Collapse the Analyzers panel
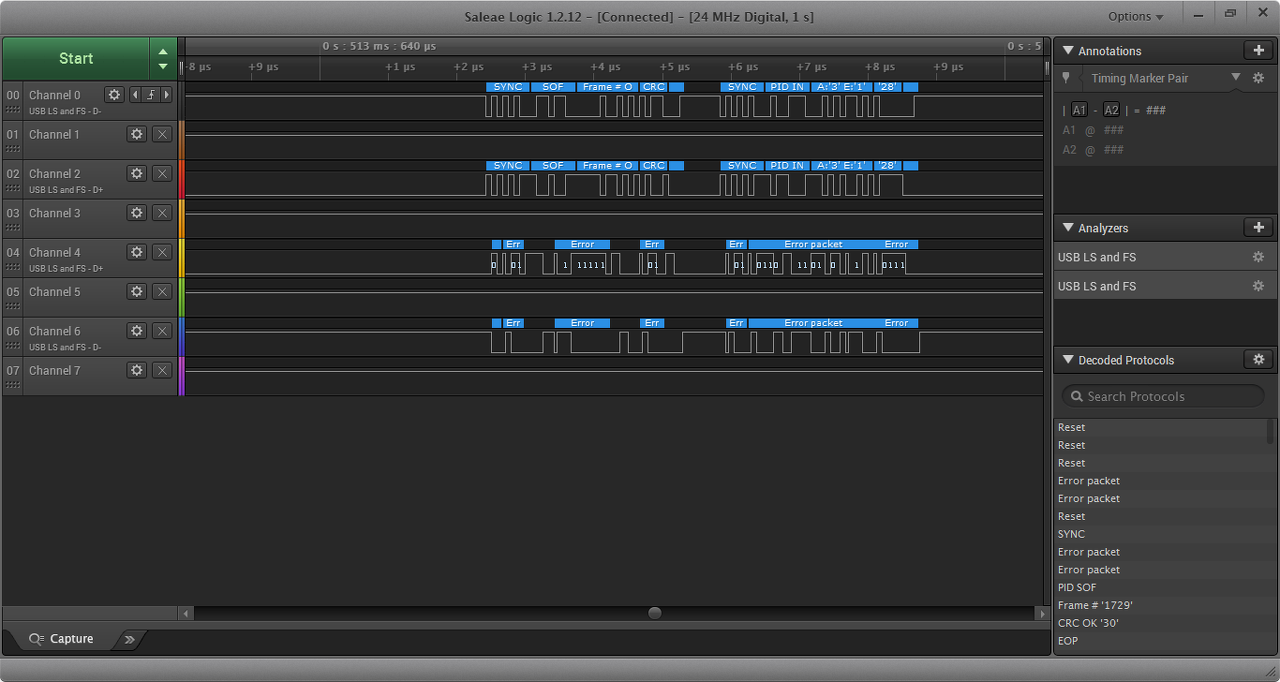 pos(1068,228)
